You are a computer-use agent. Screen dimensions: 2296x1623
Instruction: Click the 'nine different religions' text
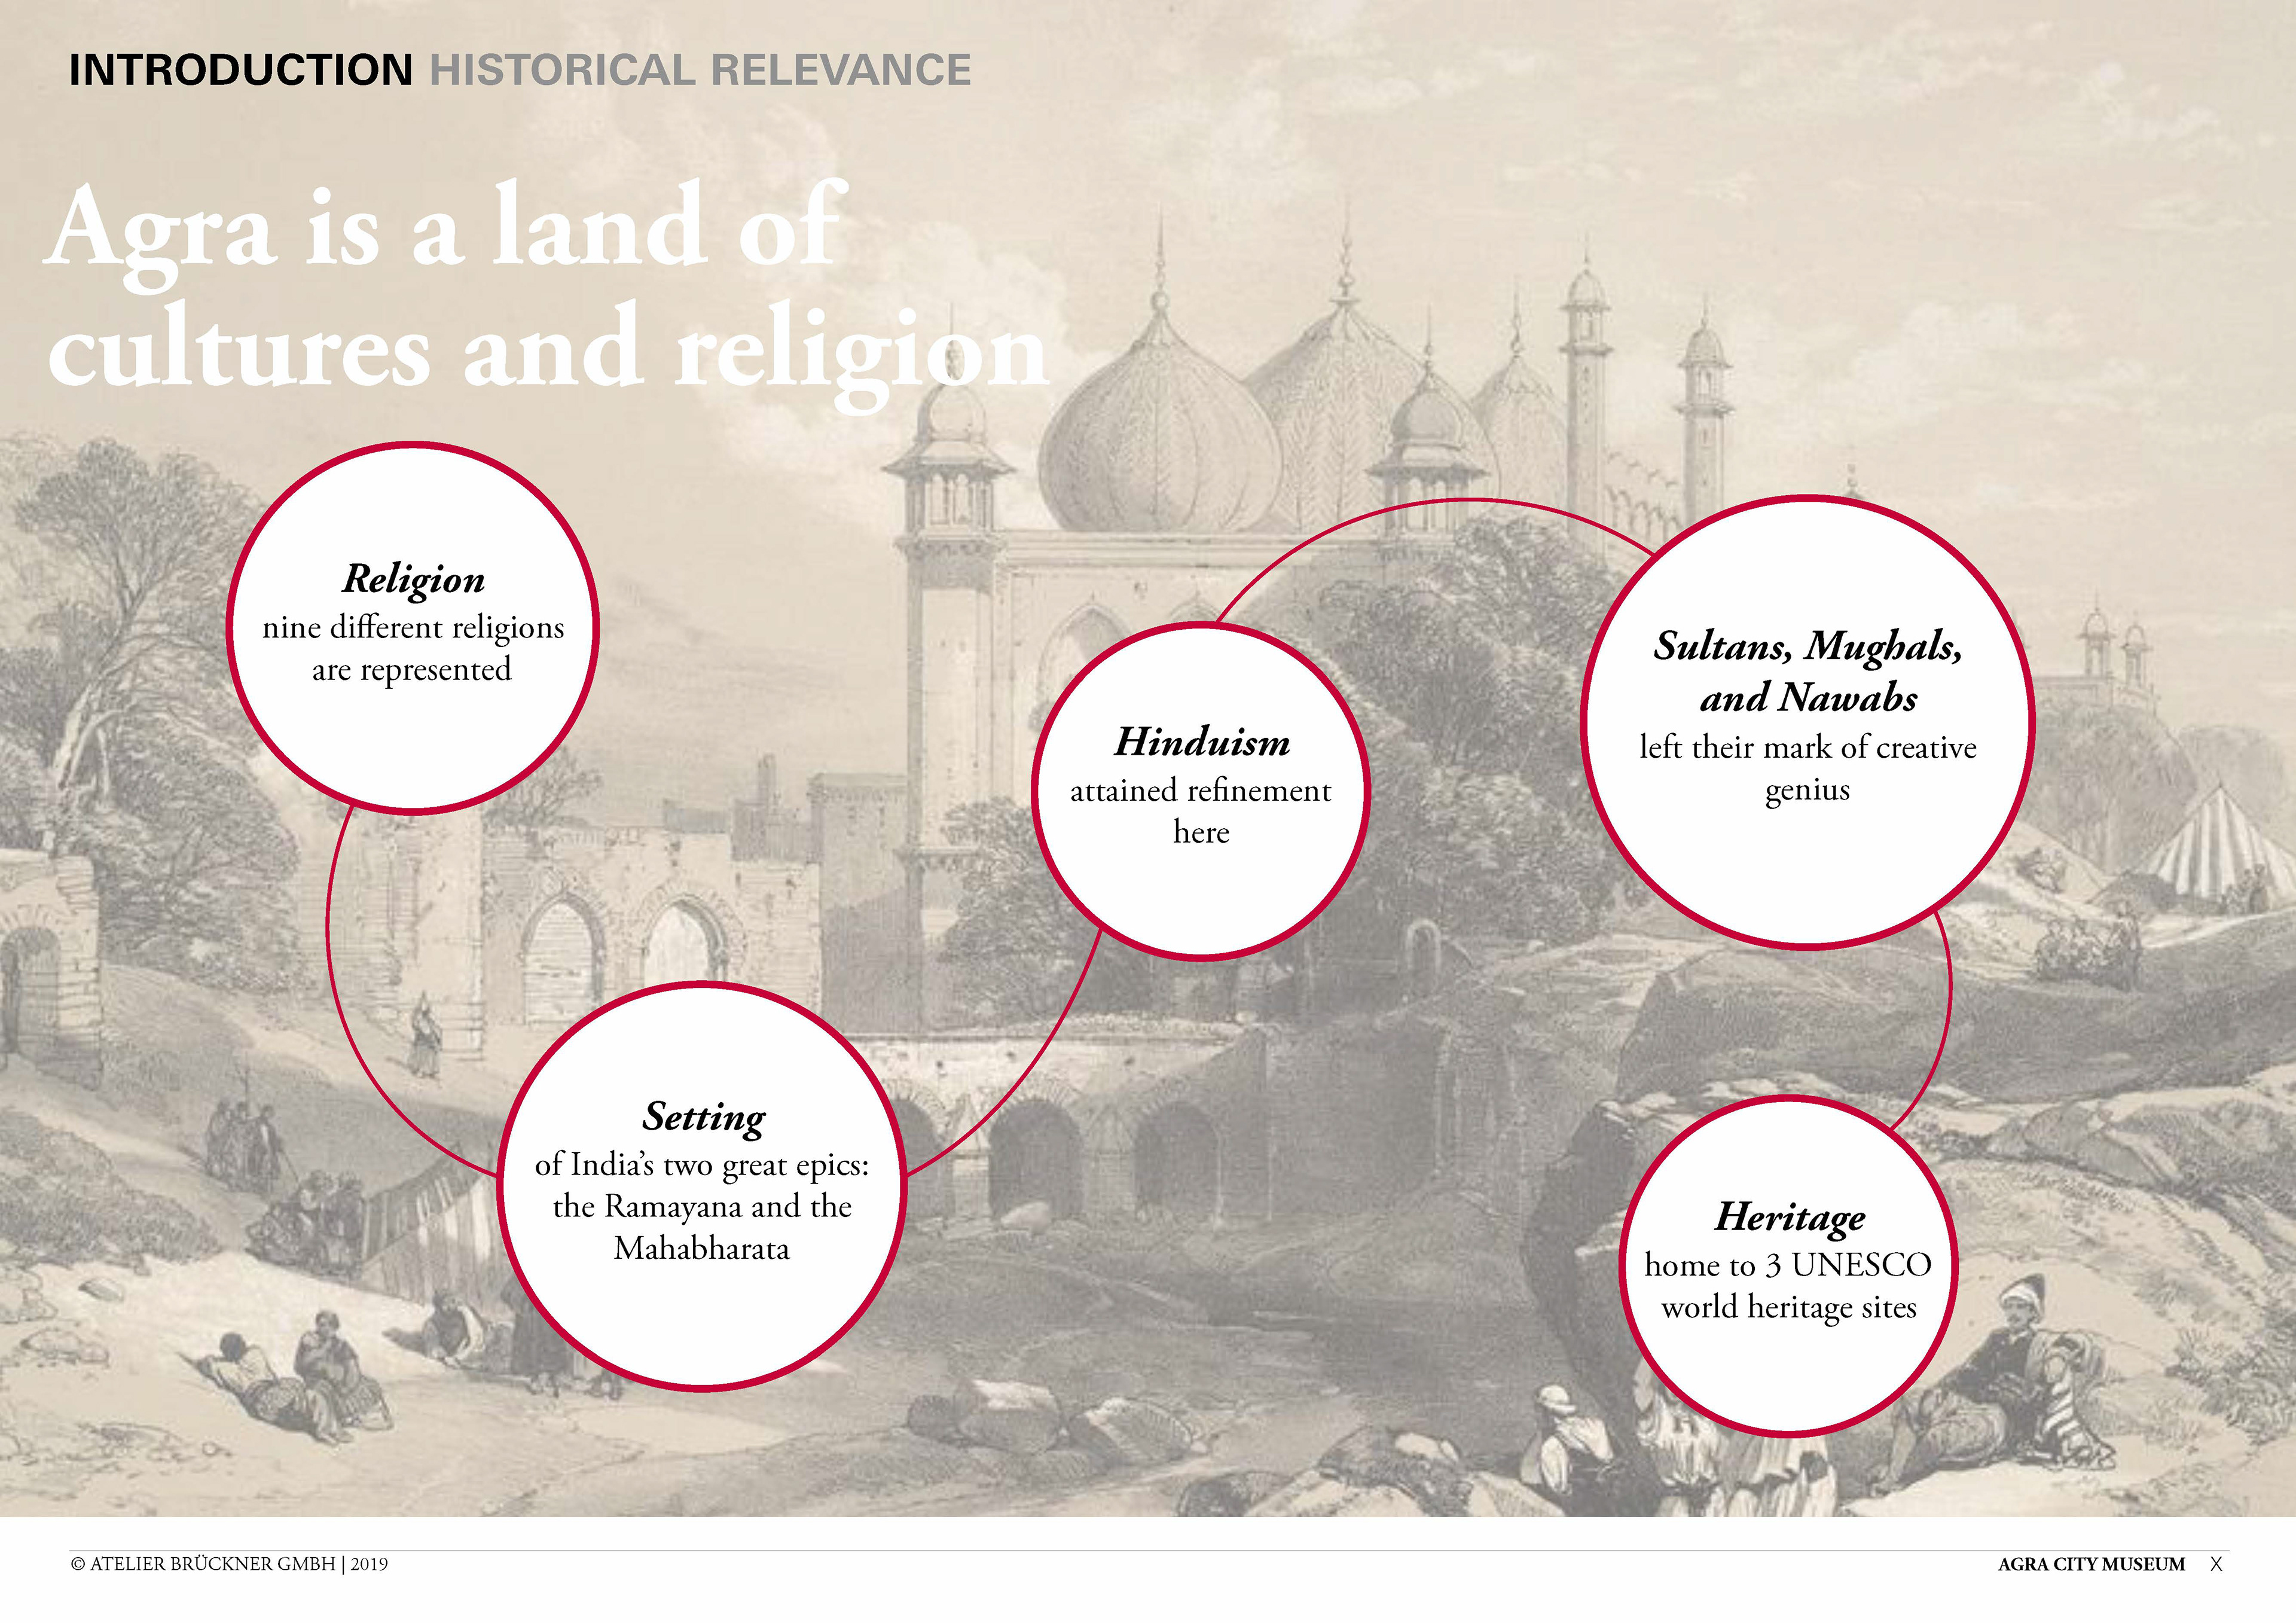coord(412,628)
